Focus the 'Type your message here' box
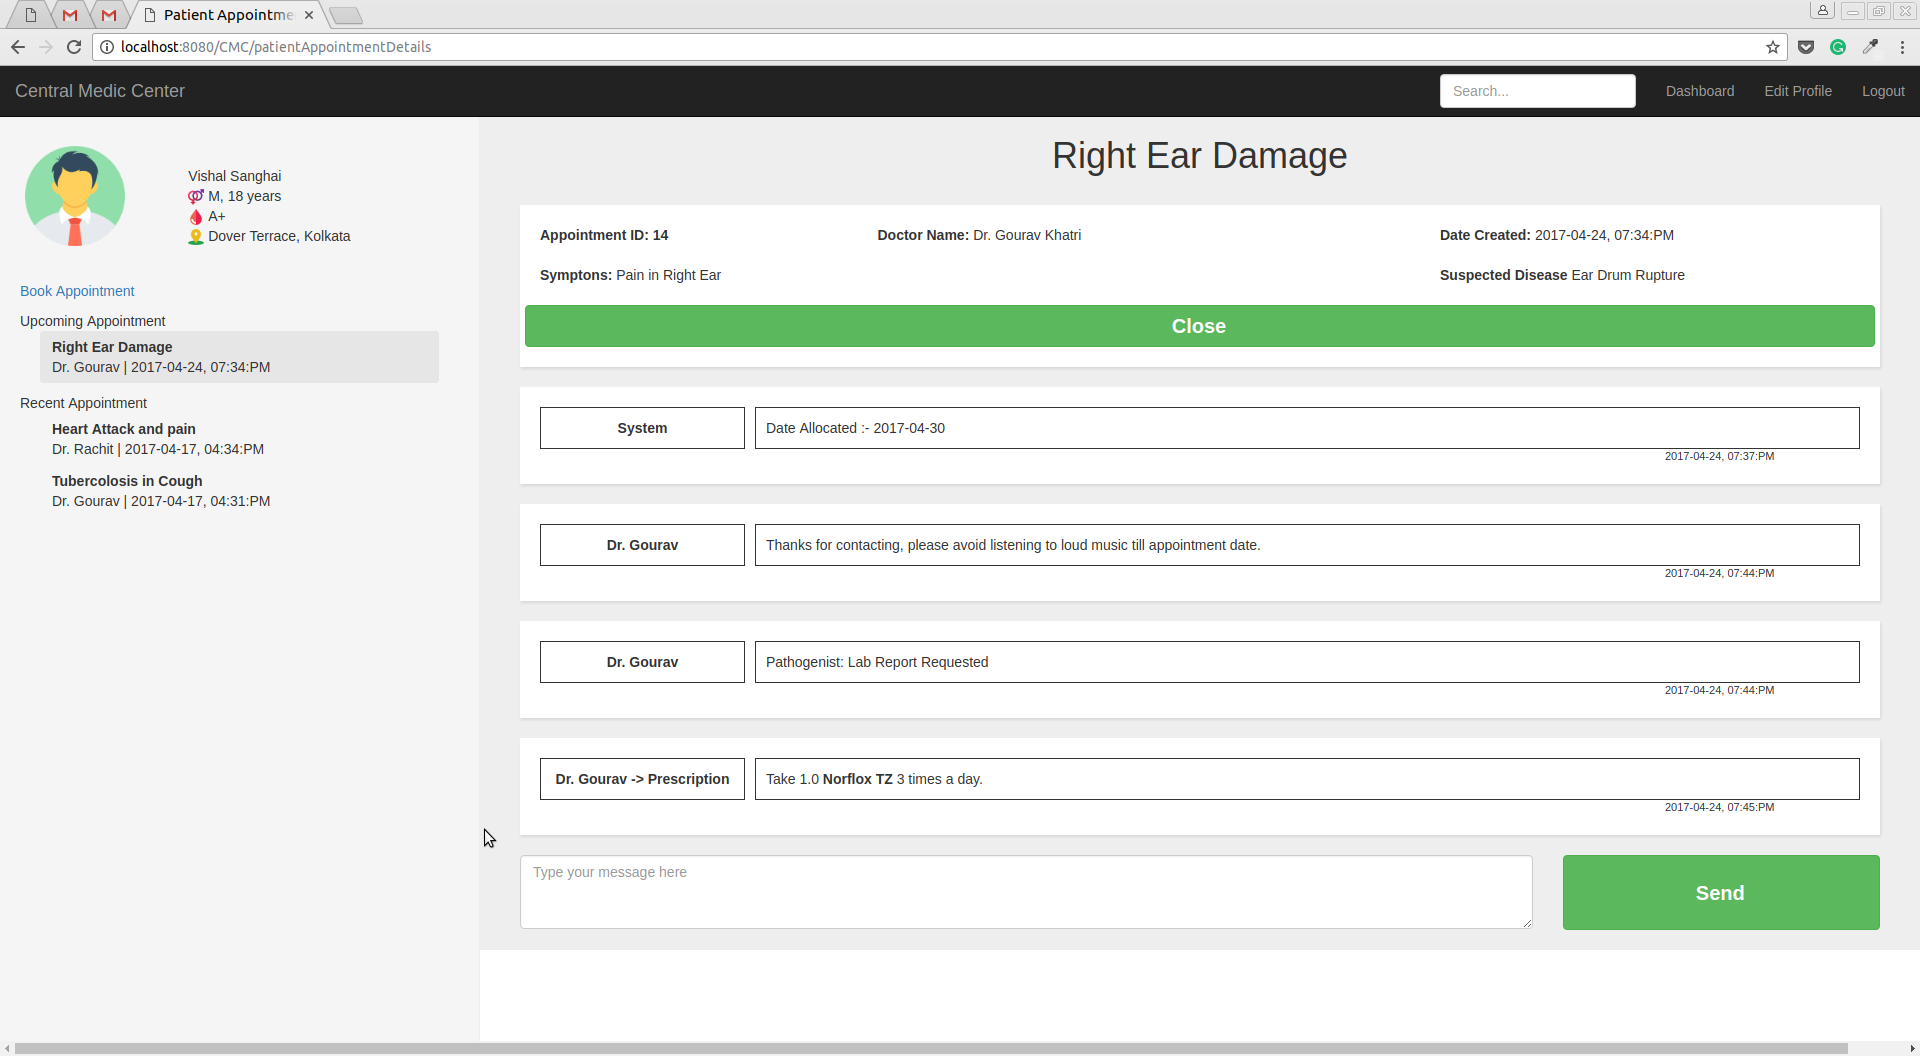The width and height of the screenshot is (1920, 1056). pyautogui.click(x=1025, y=891)
